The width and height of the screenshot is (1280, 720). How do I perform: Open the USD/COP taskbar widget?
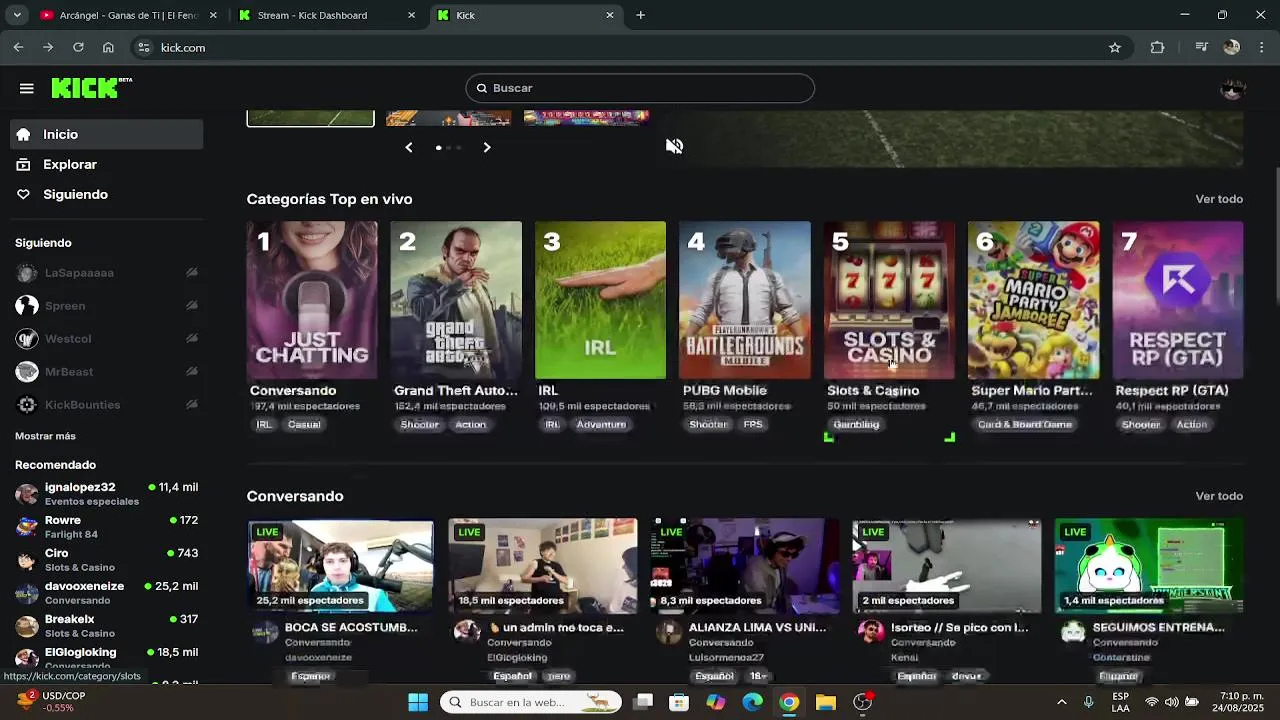pos(52,702)
